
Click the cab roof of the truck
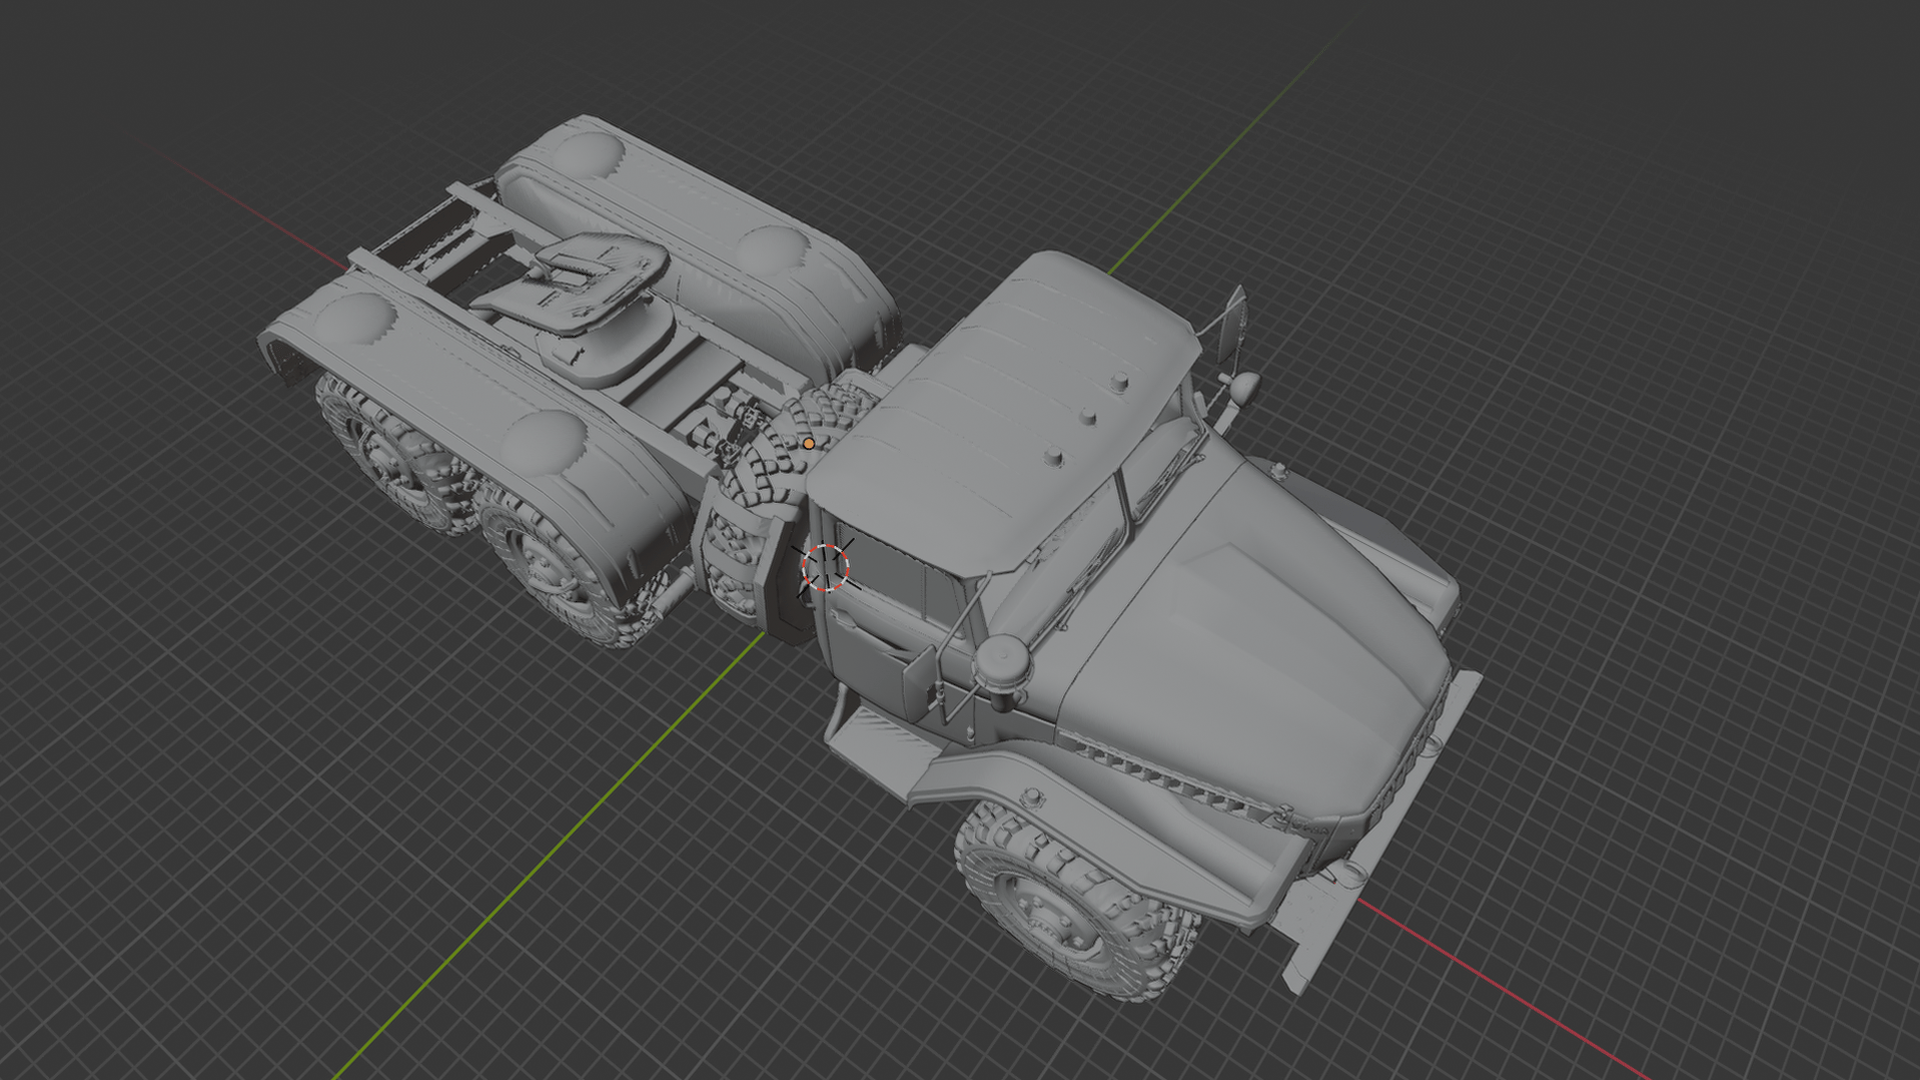point(1005,412)
